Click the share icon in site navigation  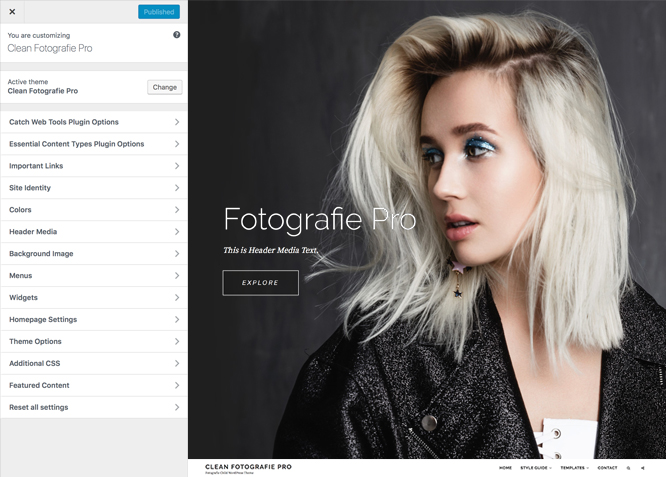tap(643, 468)
